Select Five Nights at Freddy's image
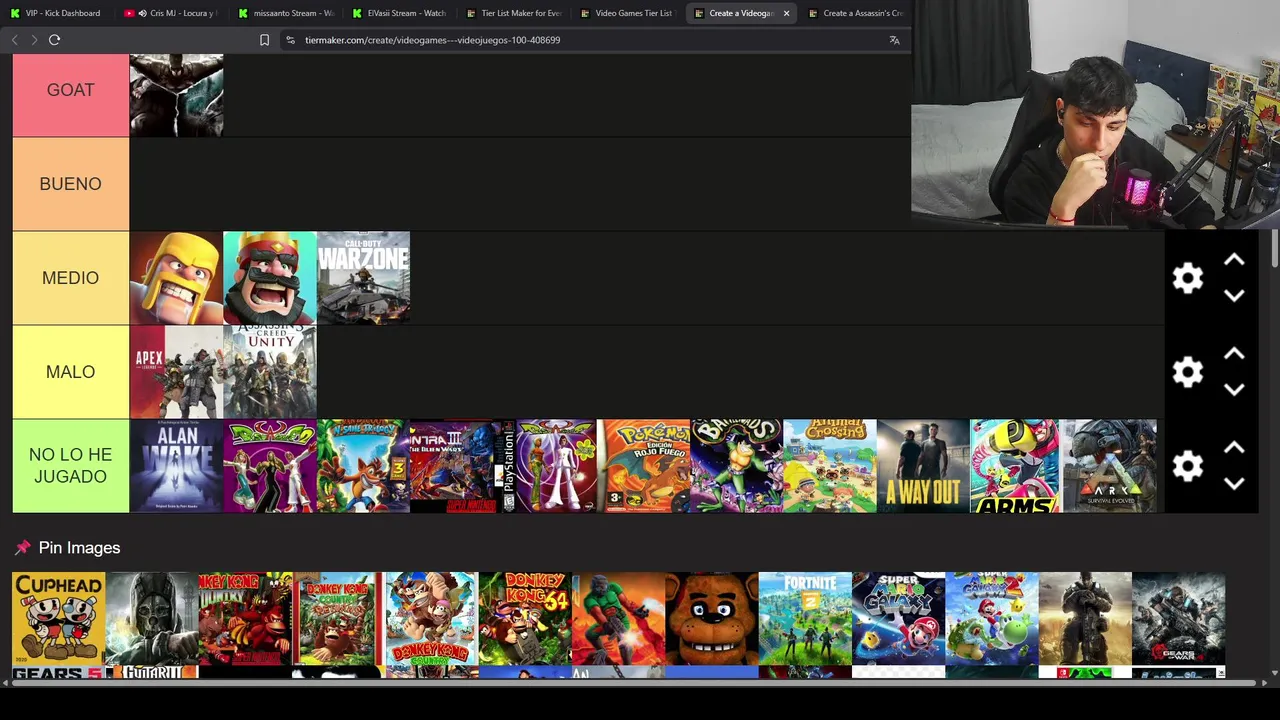 [712, 618]
